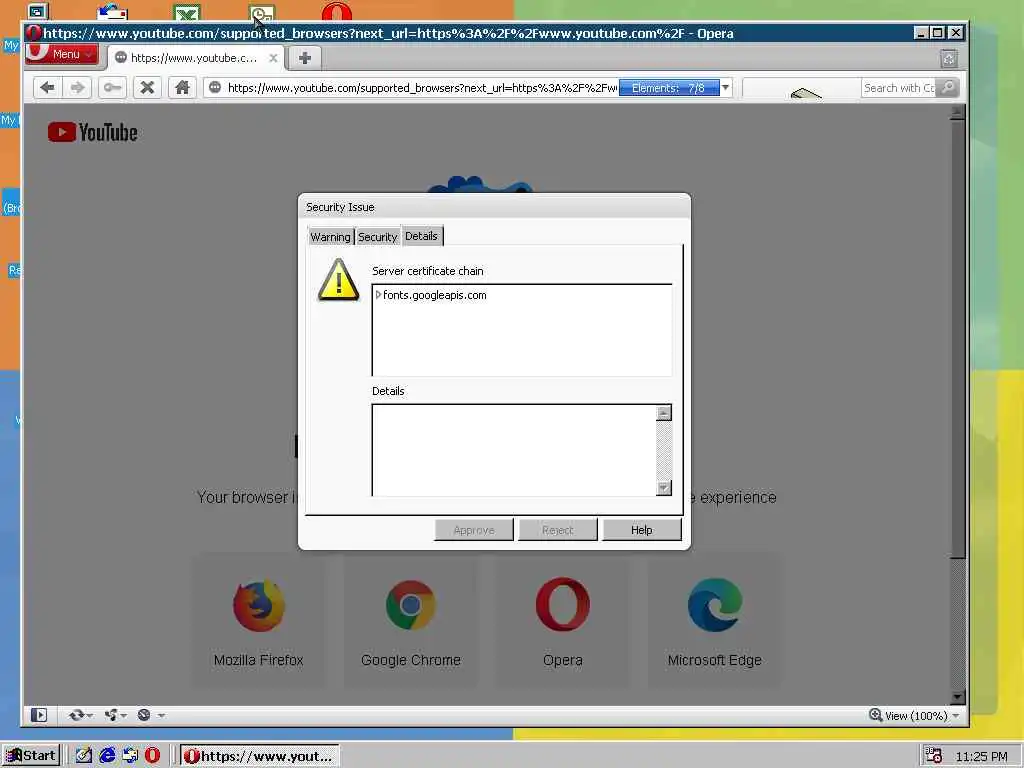Select the Microsoft Edge browser card

pos(714,620)
